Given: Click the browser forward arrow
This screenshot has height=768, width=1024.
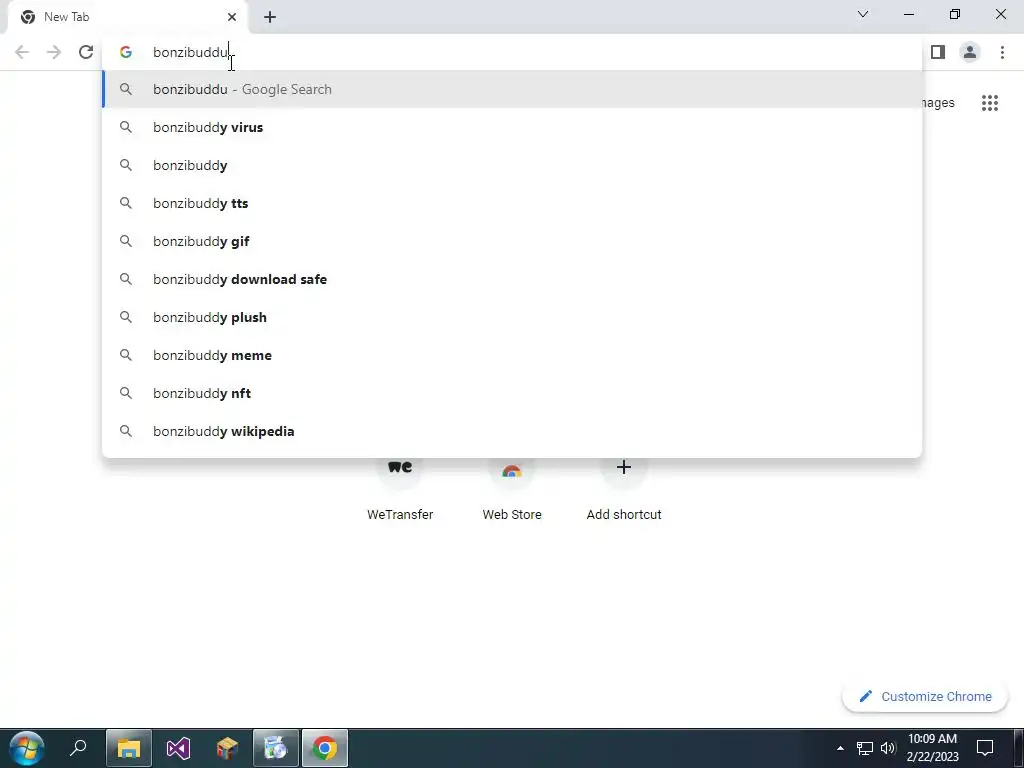Looking at the screenshot, I should [54, 52].
